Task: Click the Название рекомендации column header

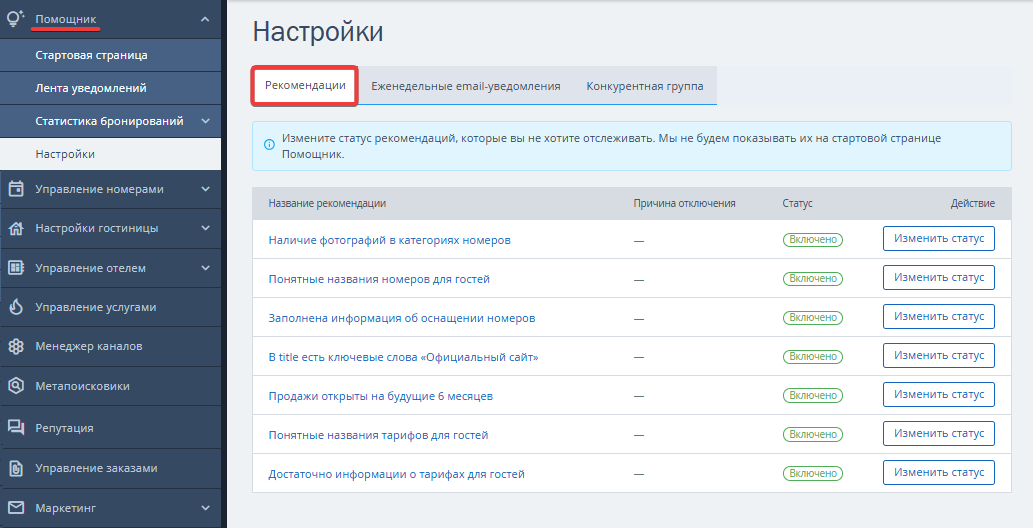Action: pos(327,203)
